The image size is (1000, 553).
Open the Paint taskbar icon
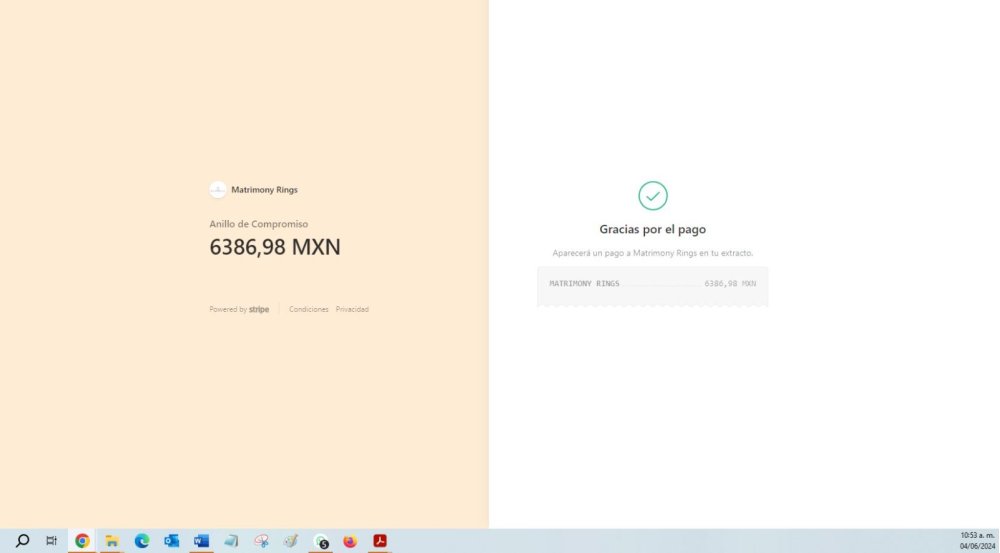click(x=291, y=541)
